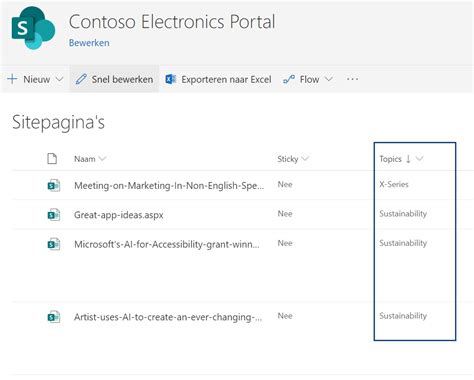Click the Topics sort arrow
The width and height of the screenshot is (474, 380).
(408, 159)
